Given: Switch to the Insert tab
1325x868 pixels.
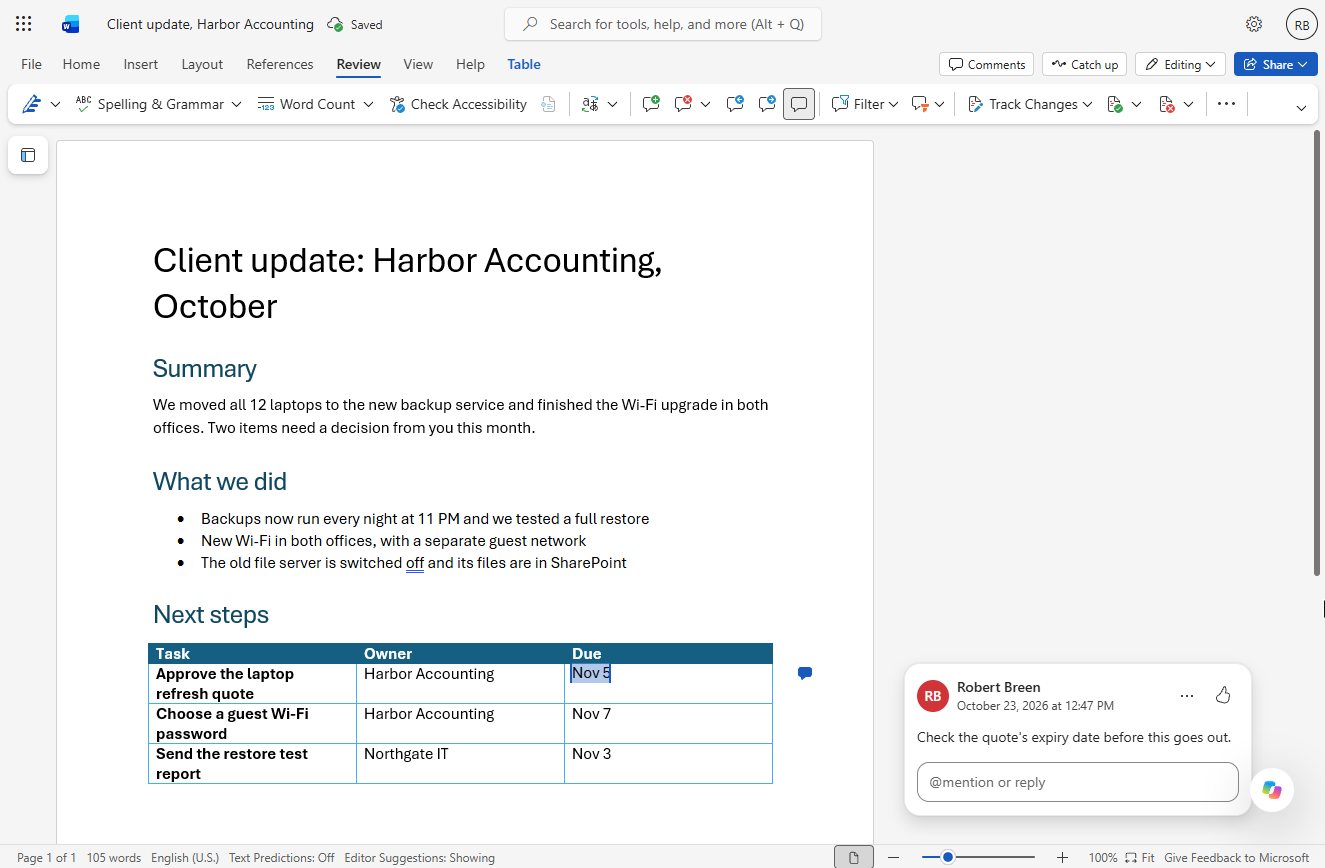Looking at the screenshot, I should click(x=141, y=64).
